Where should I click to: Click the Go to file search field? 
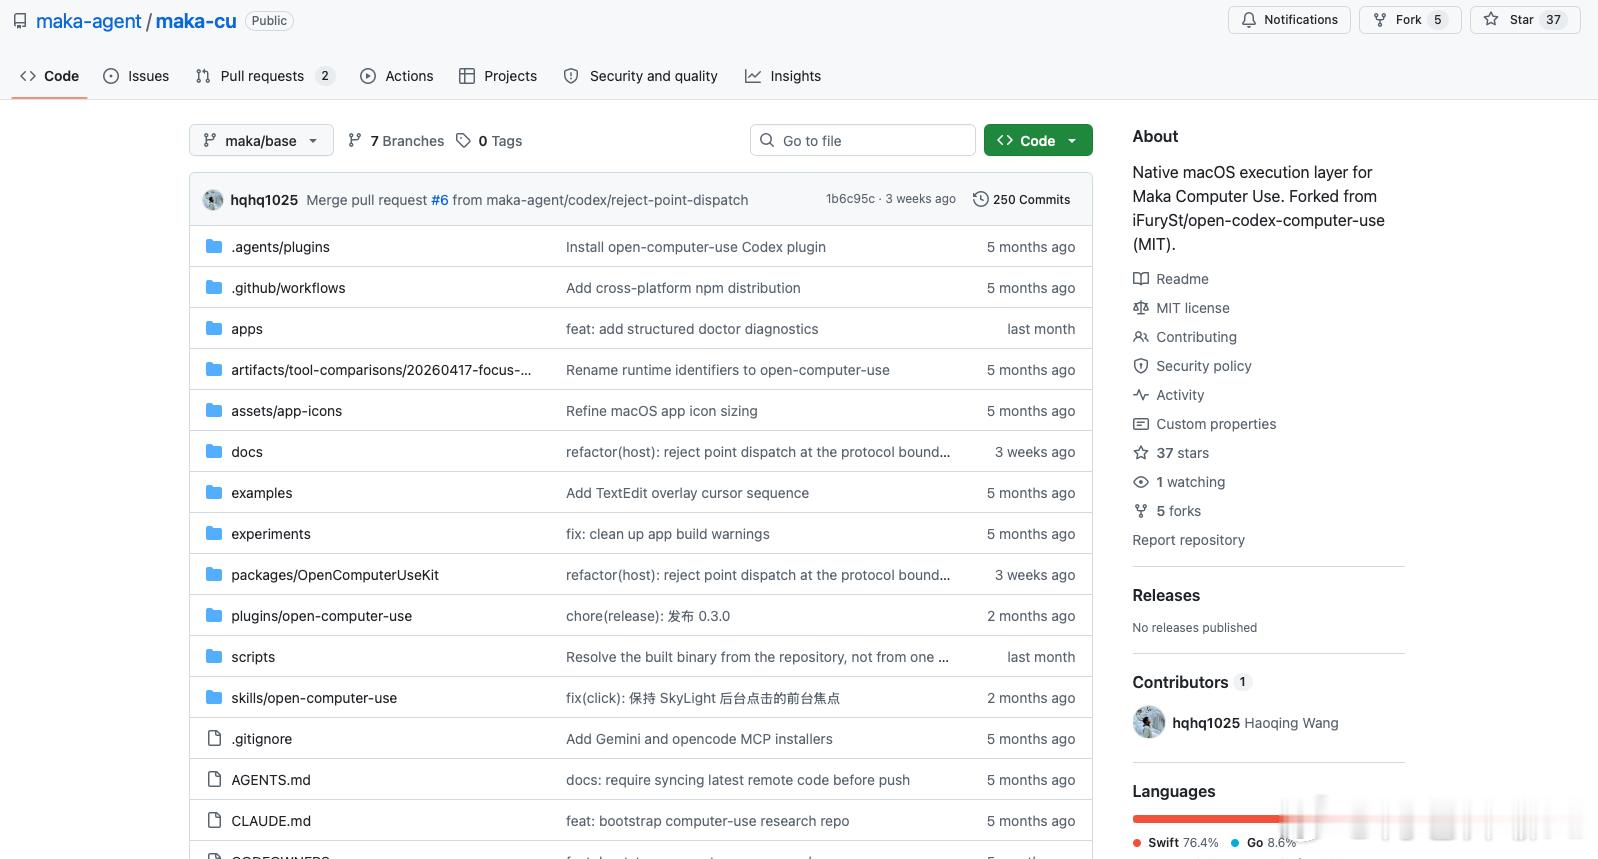point(863,140)
